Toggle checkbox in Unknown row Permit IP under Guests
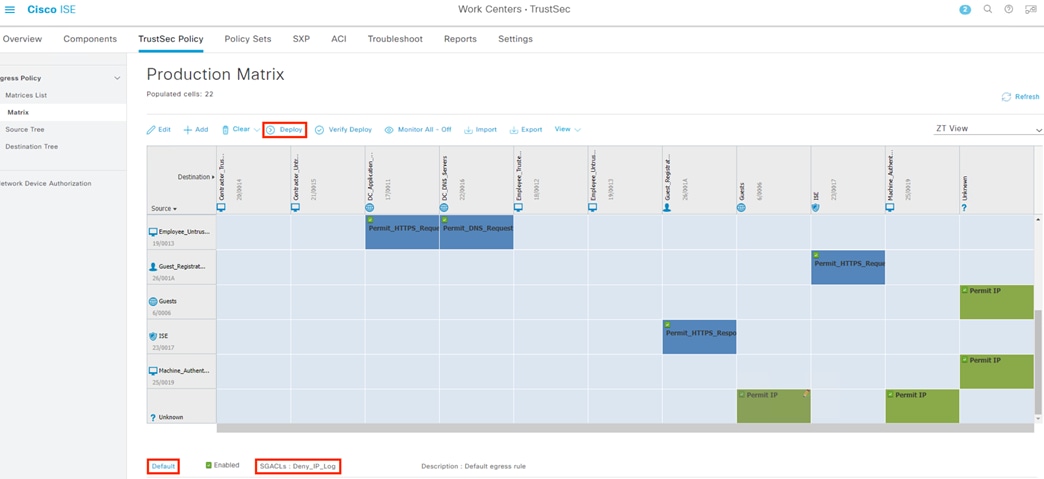1044x479 pixels. pyautogui.click(x=742, y=394)
